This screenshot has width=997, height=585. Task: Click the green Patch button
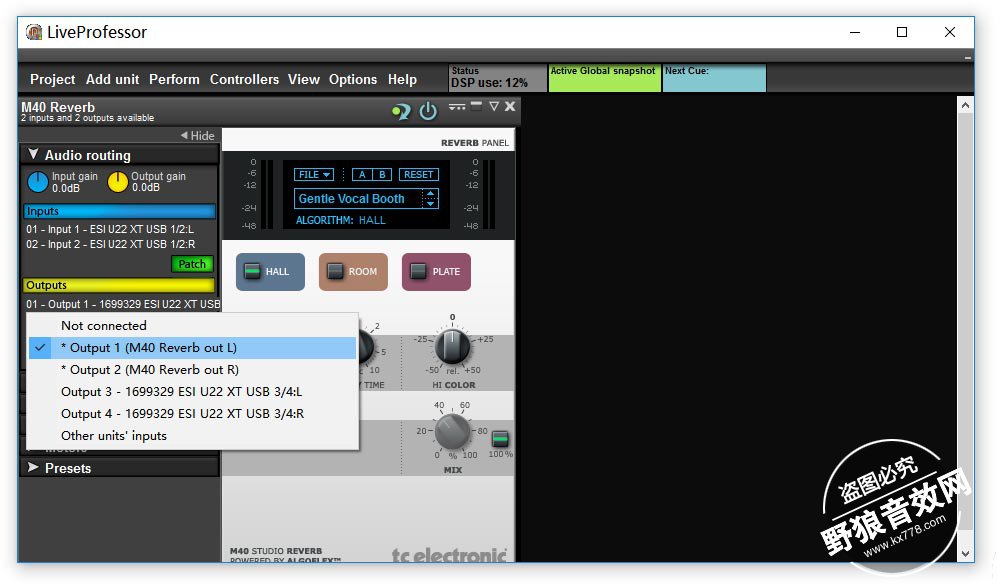coord(192,264)
